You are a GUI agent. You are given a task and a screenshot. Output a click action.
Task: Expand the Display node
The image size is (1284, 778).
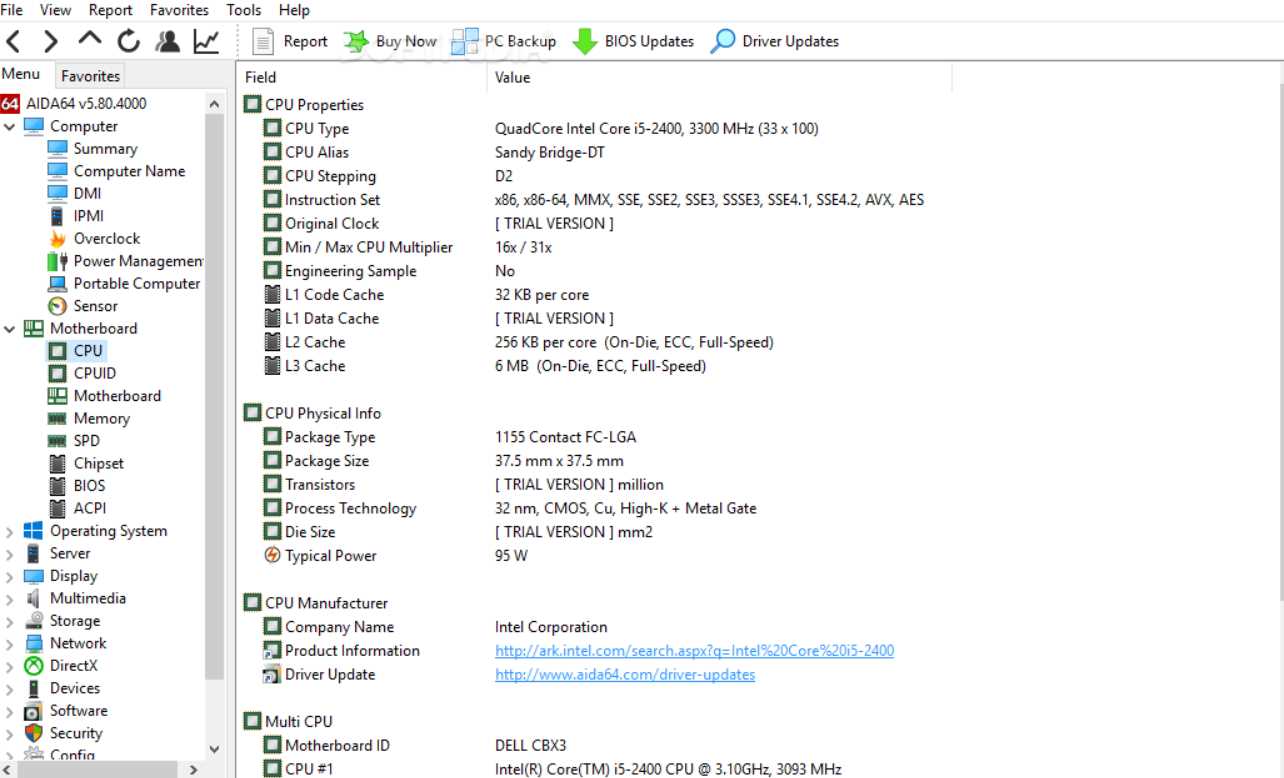coord(9,577)
